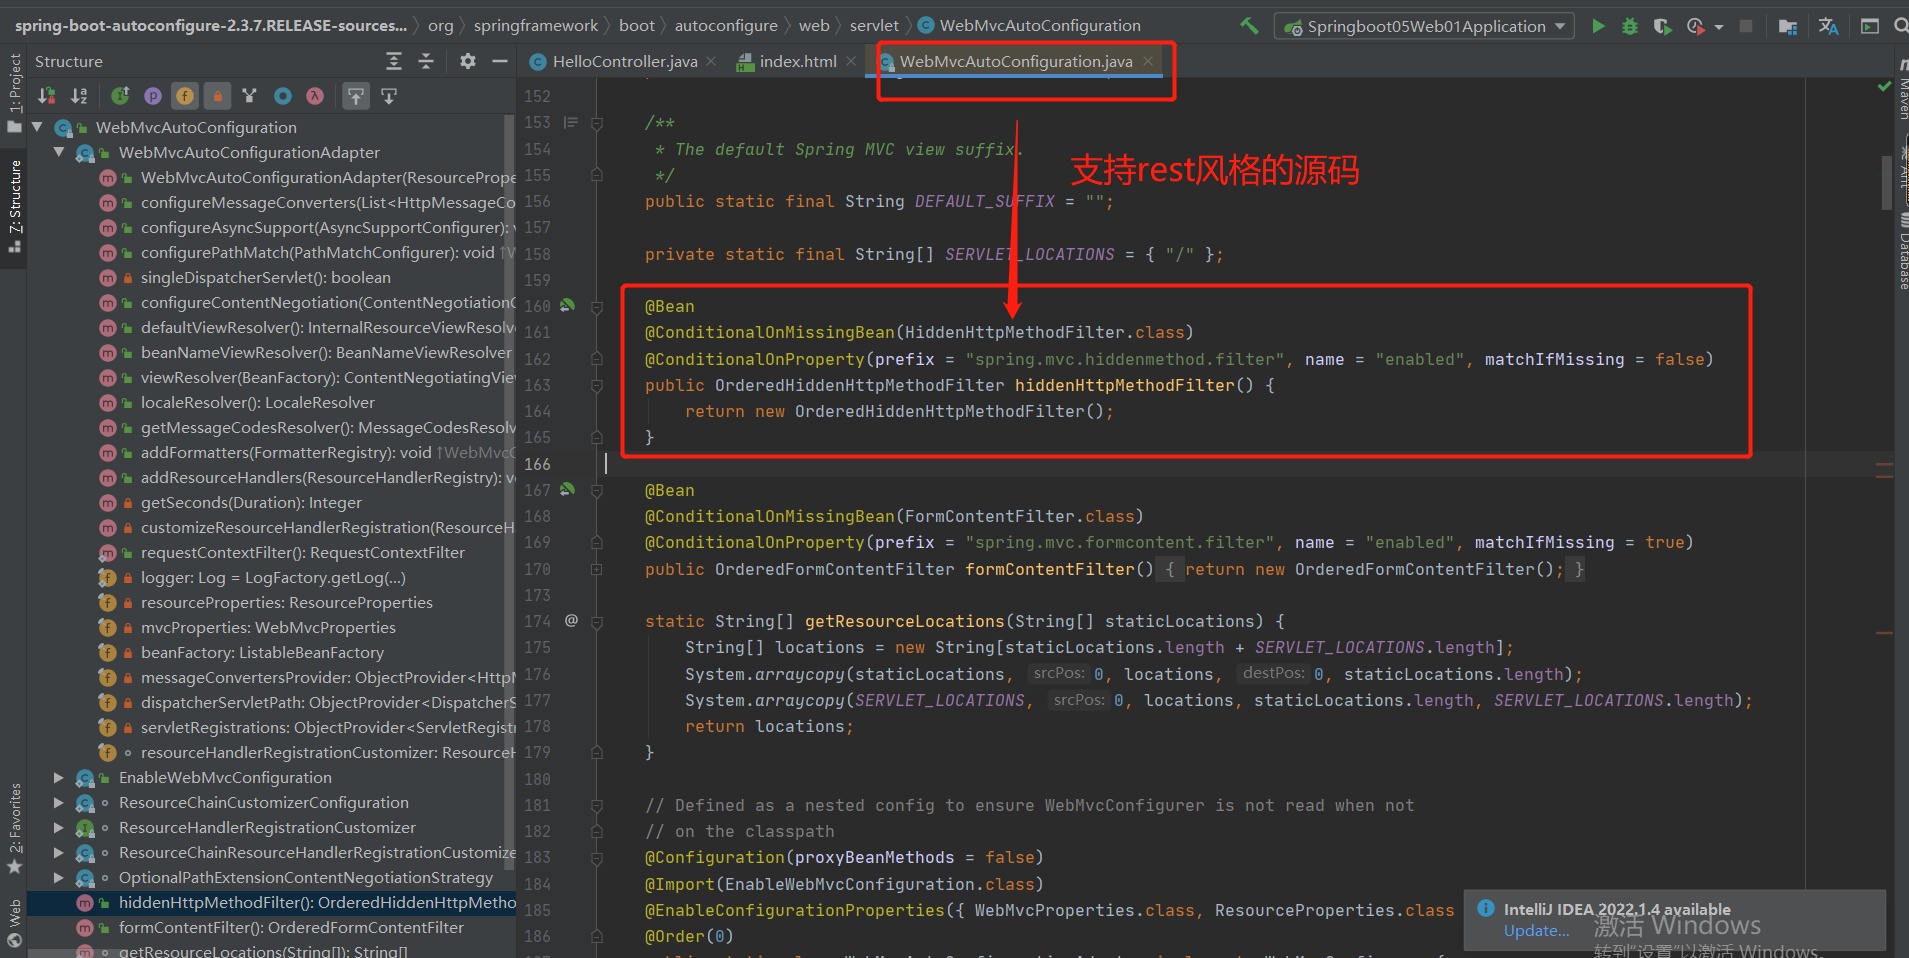This screenshot has height=958, width=1909.
Task: Click the translate icon in the toolbar
Action: coord(1829,26)
